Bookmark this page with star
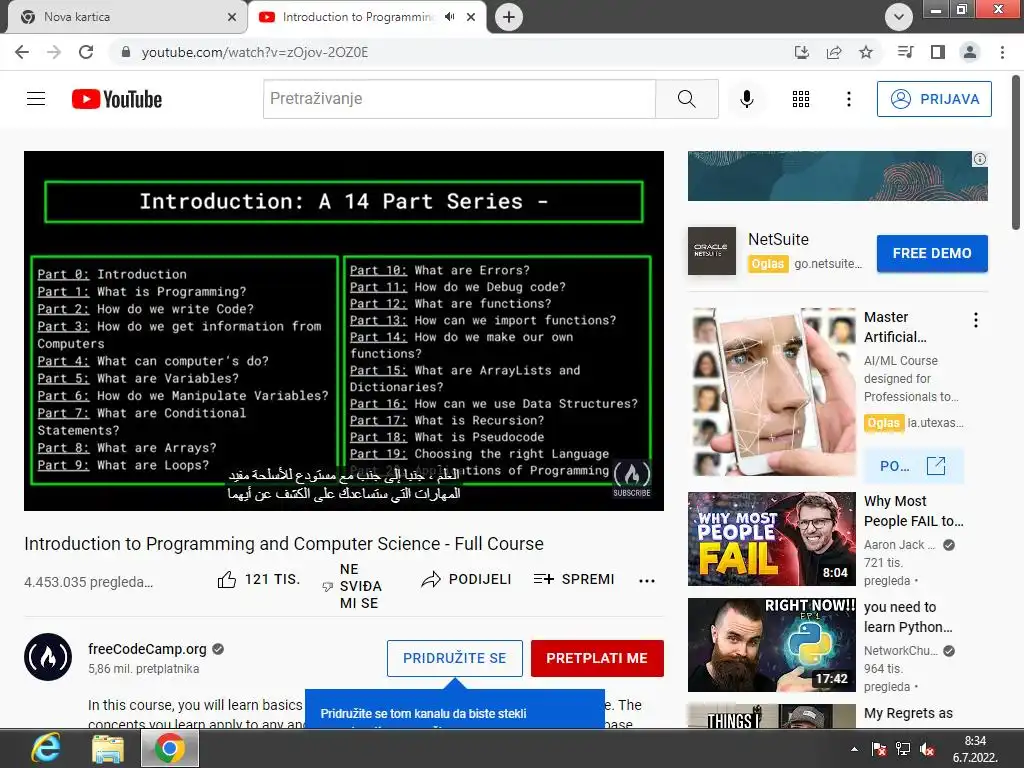 coord(866,52)
